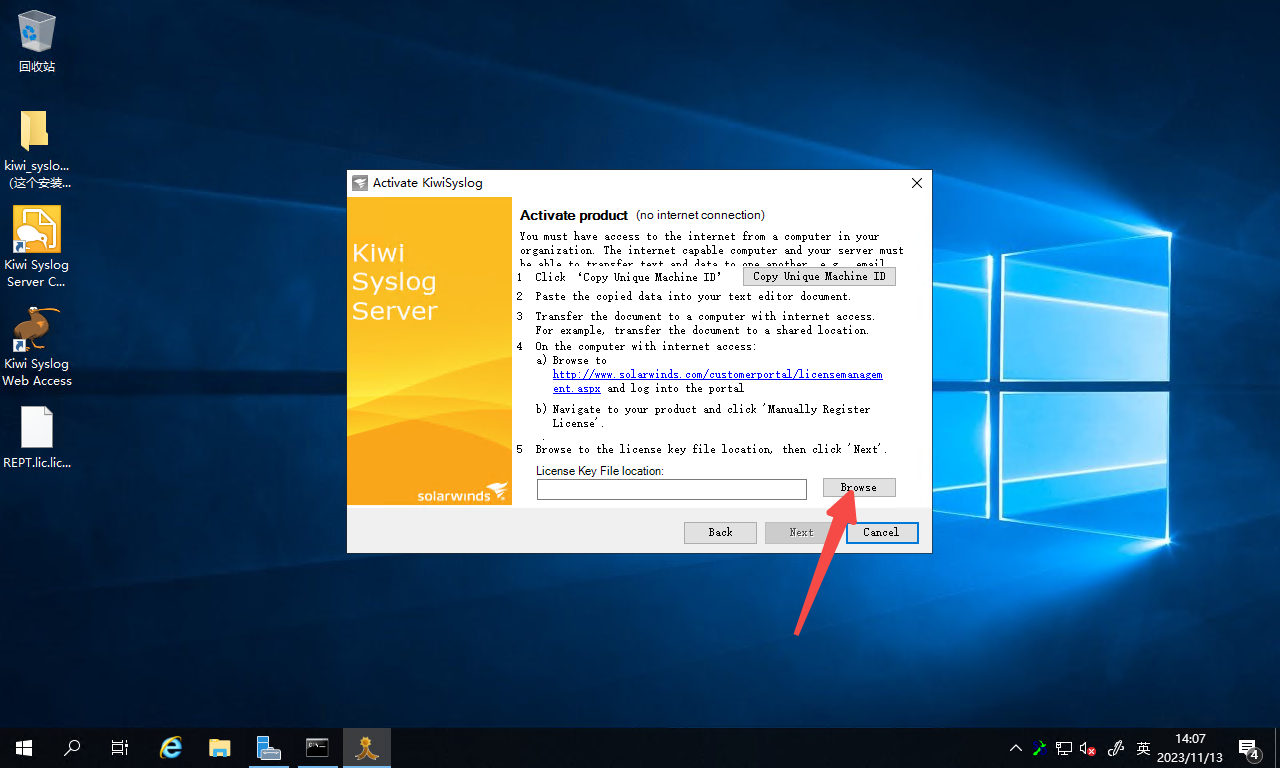Click the 'Activate product' heading text
This screenshot has width=1280, height=768.
tap(574, 215)
